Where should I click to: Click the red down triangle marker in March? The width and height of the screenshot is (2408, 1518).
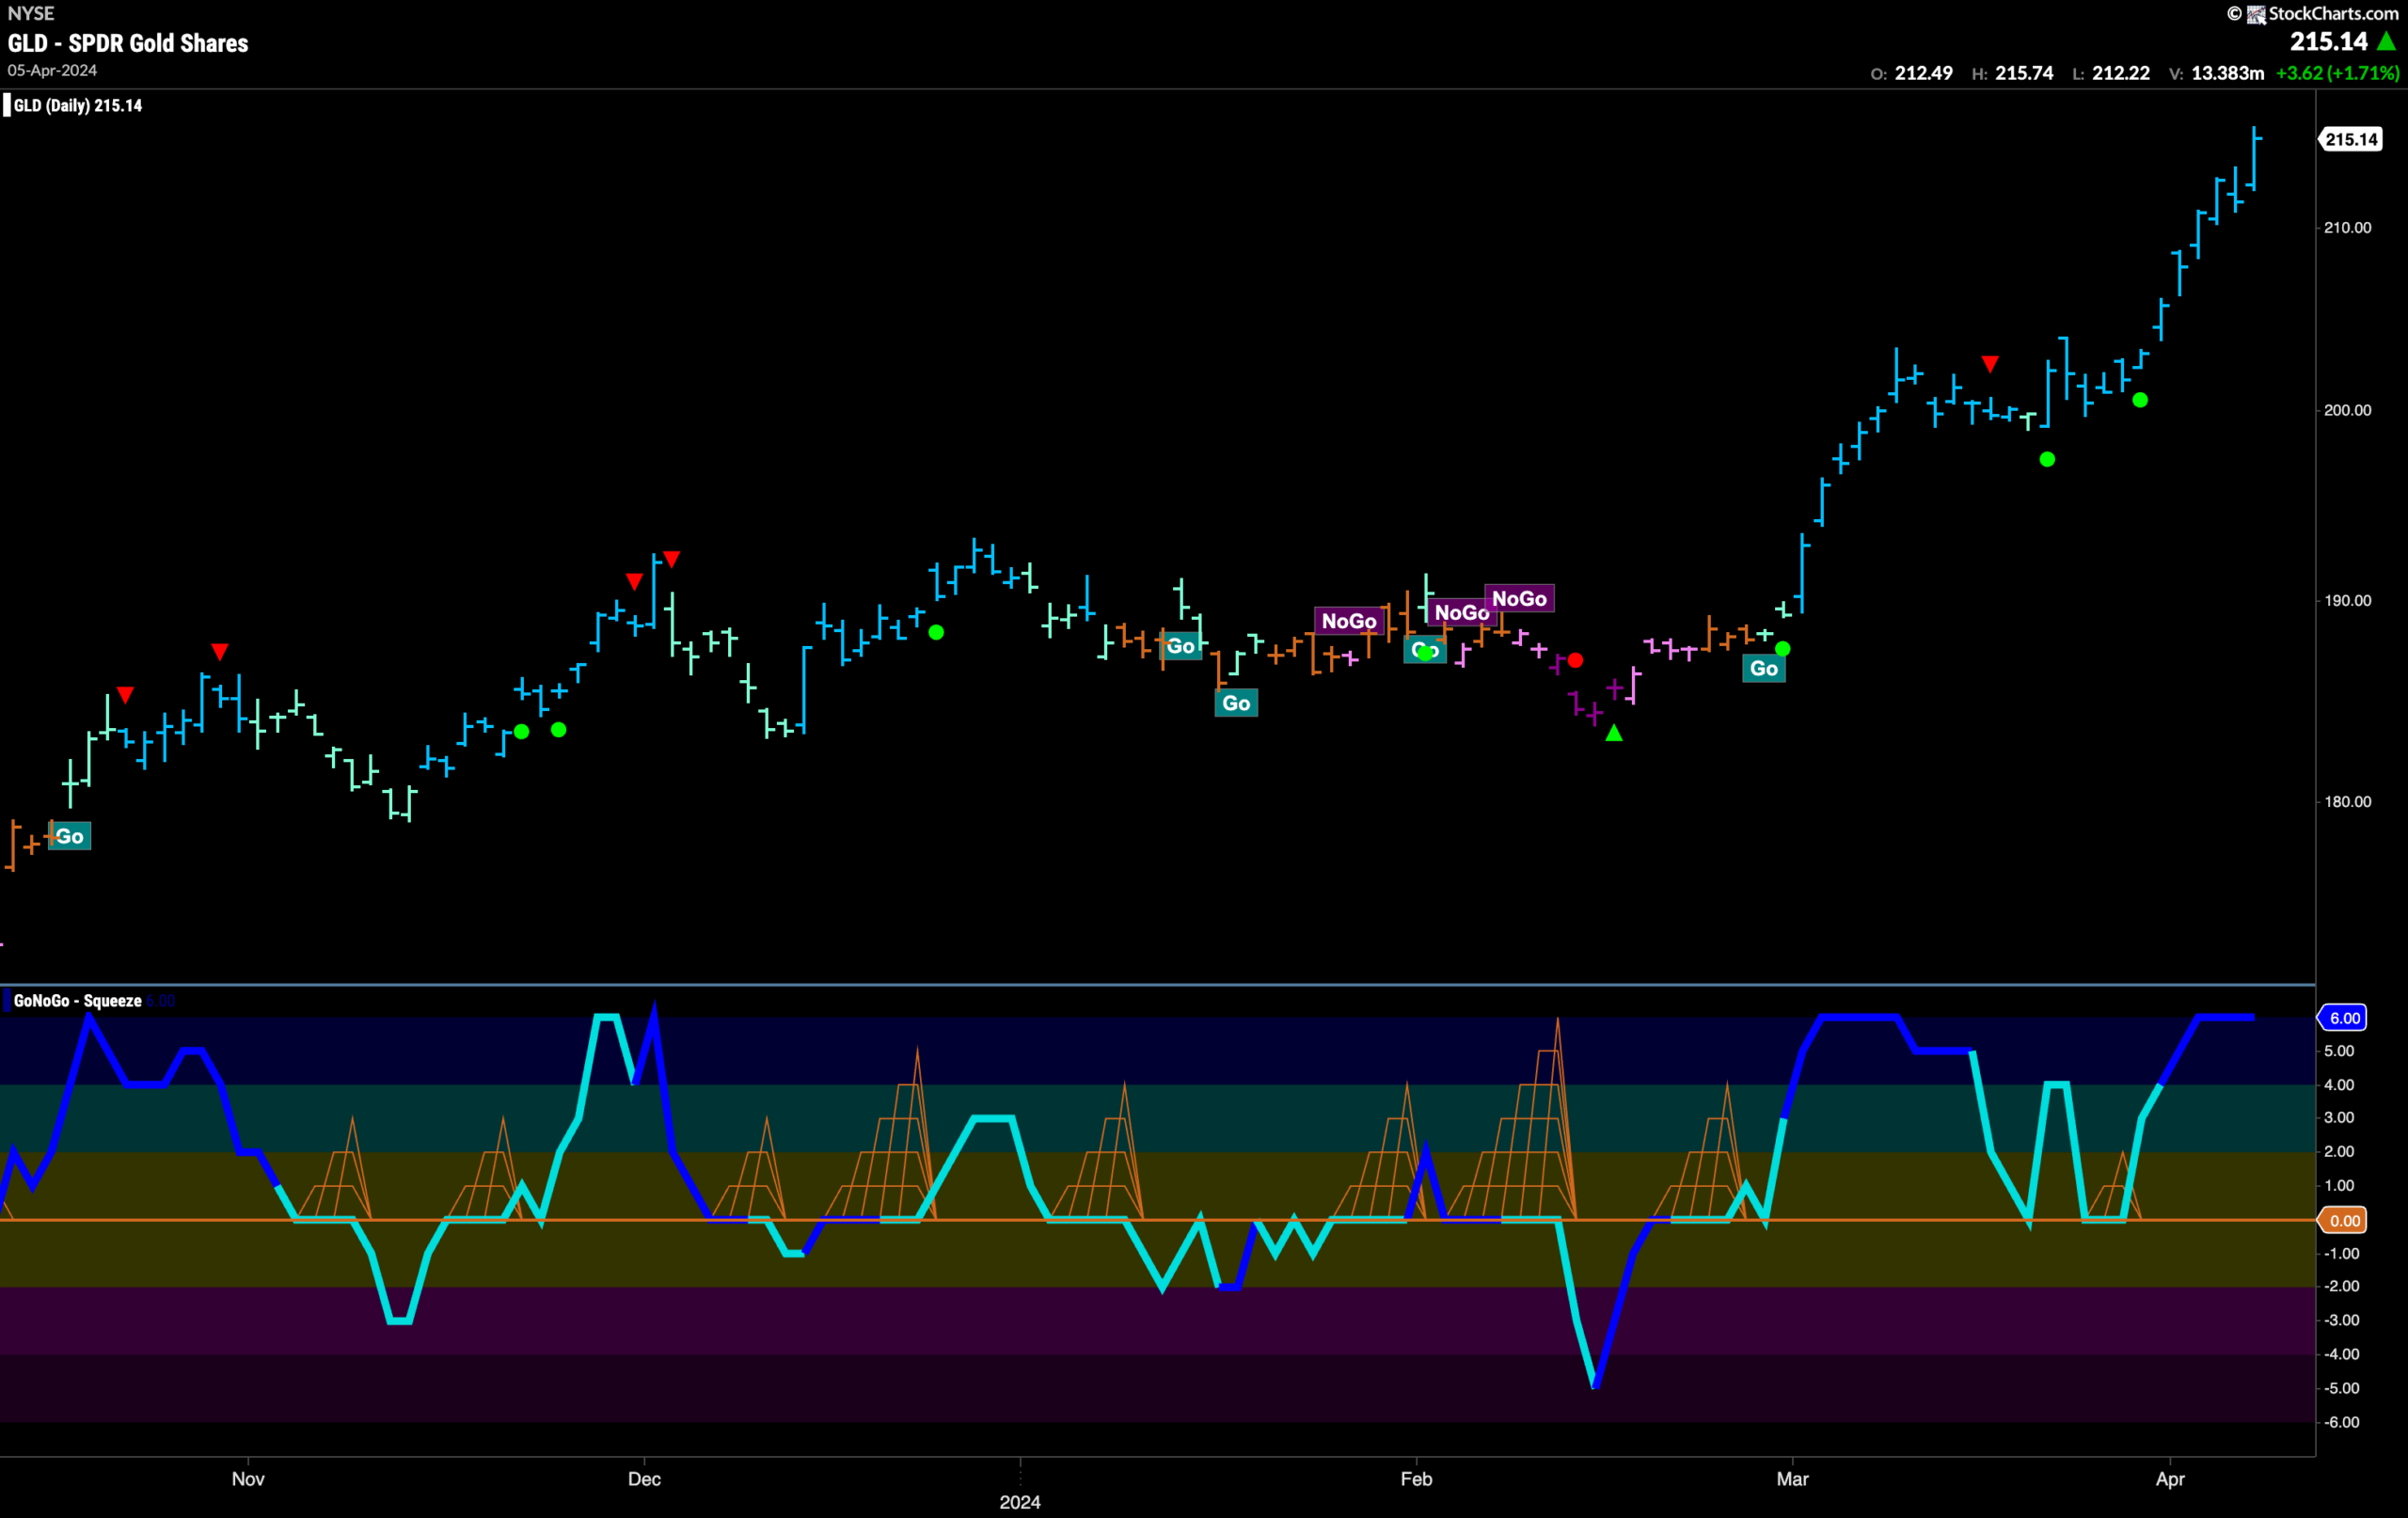(1990, 364)
